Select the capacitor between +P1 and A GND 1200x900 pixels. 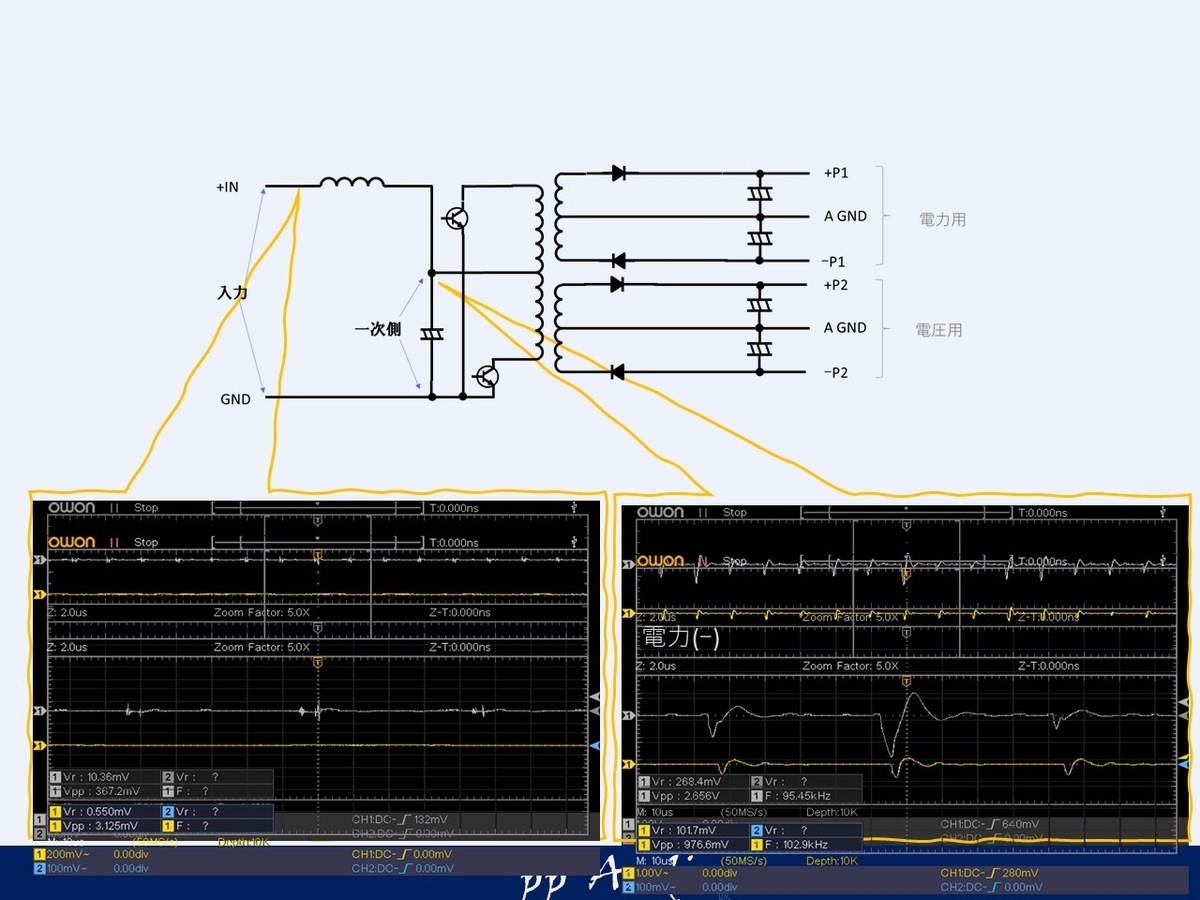tap(760, 194)
